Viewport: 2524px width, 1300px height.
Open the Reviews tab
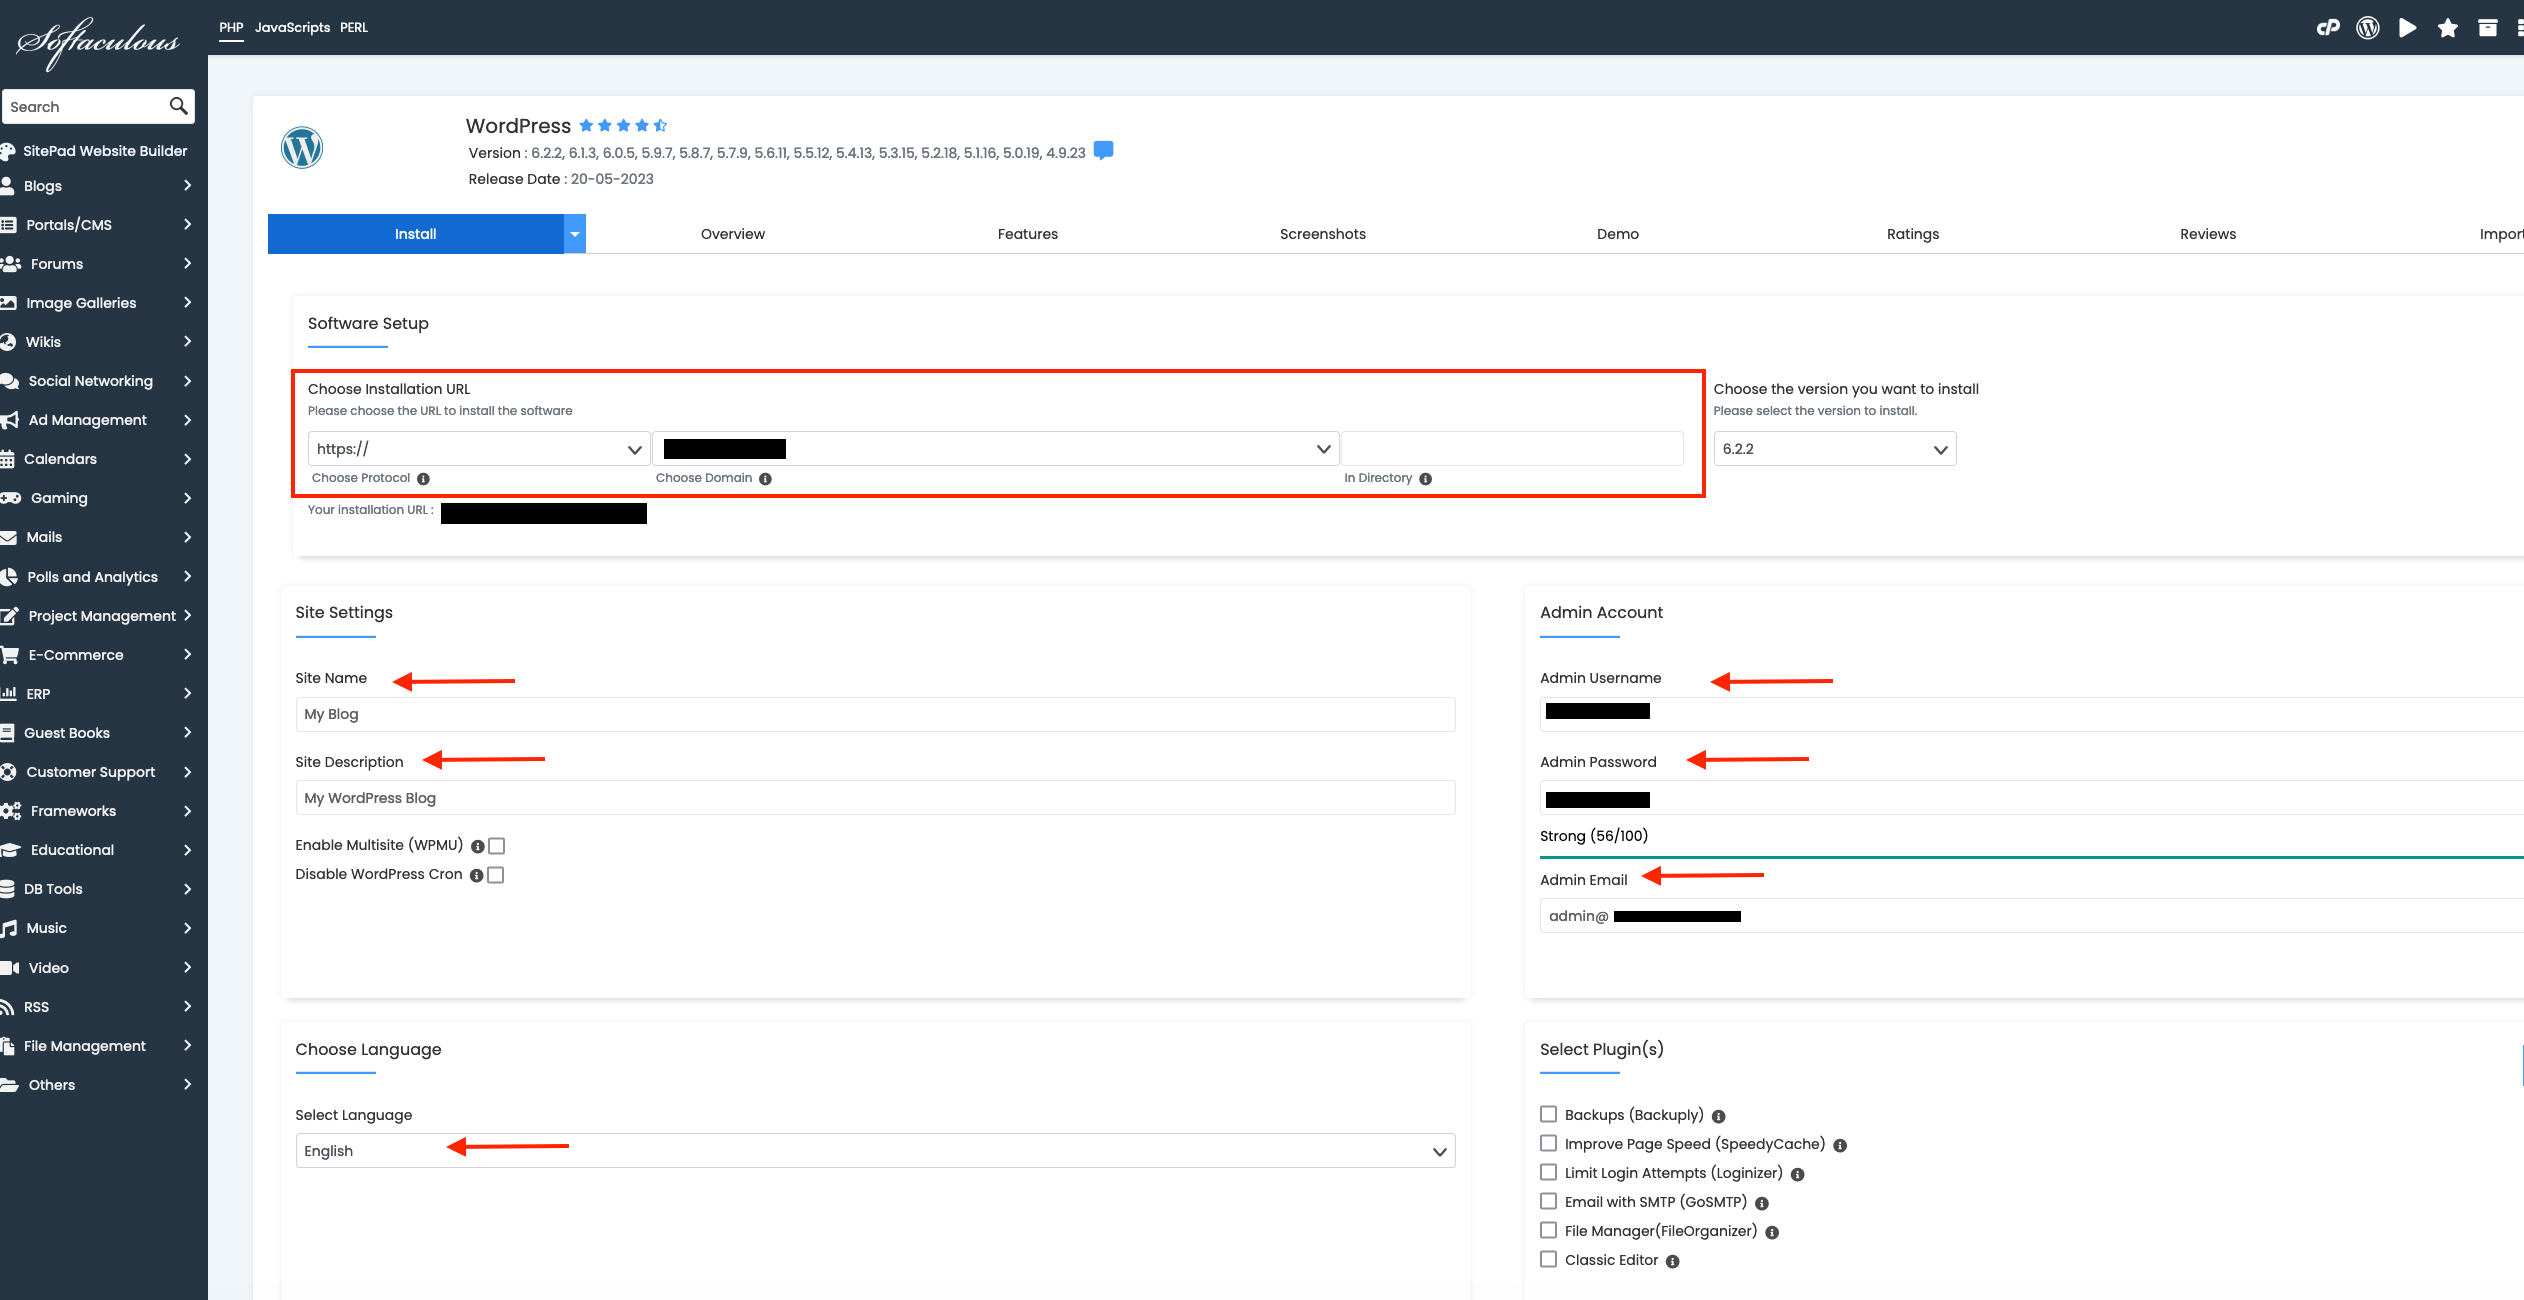coord(2208,234)
